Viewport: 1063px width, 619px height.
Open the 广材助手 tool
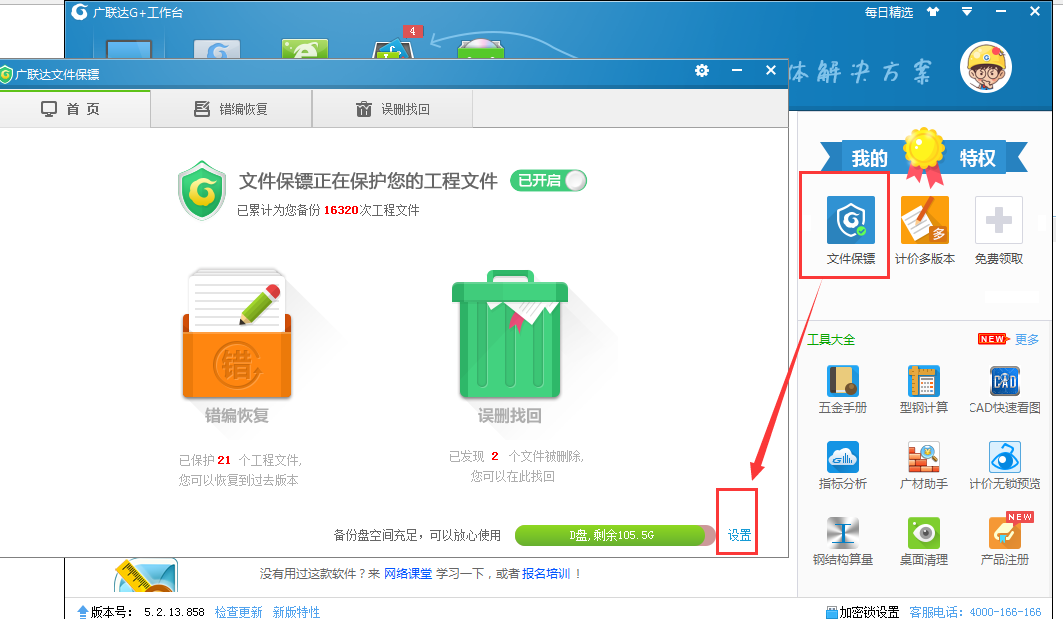(923, 457)
